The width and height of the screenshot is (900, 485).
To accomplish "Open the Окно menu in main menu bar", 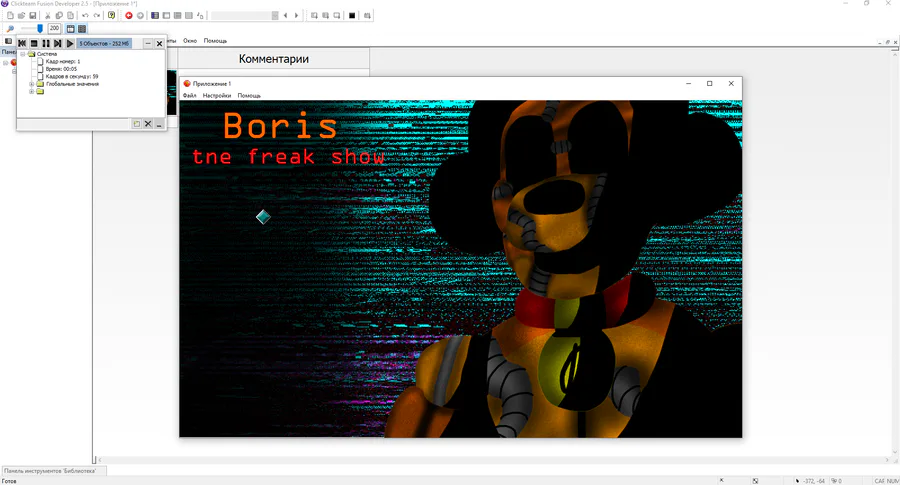I will [x=190, y=41].
